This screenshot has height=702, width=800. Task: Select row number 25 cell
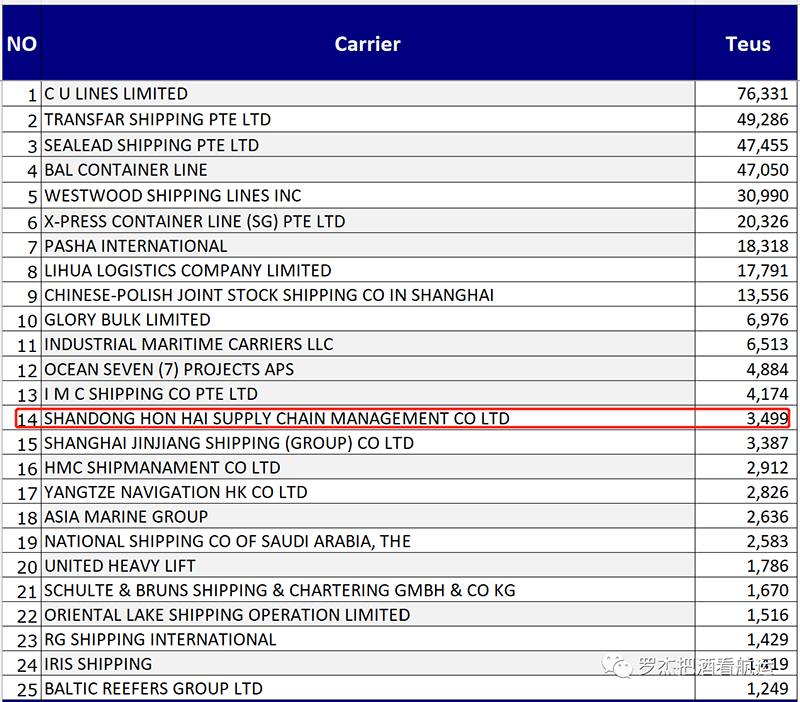point(21,688)
